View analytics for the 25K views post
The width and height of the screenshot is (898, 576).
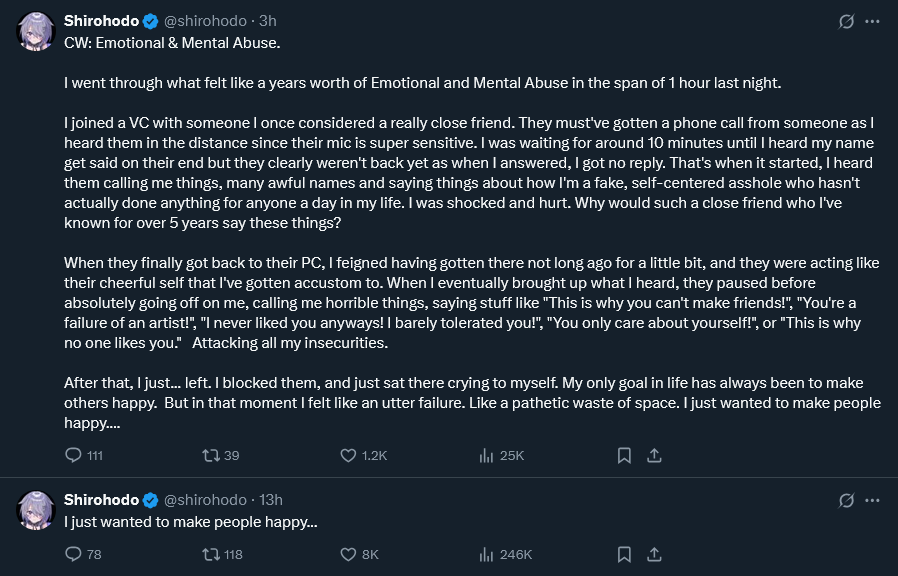pyautogui.click(x=488, y=455)
